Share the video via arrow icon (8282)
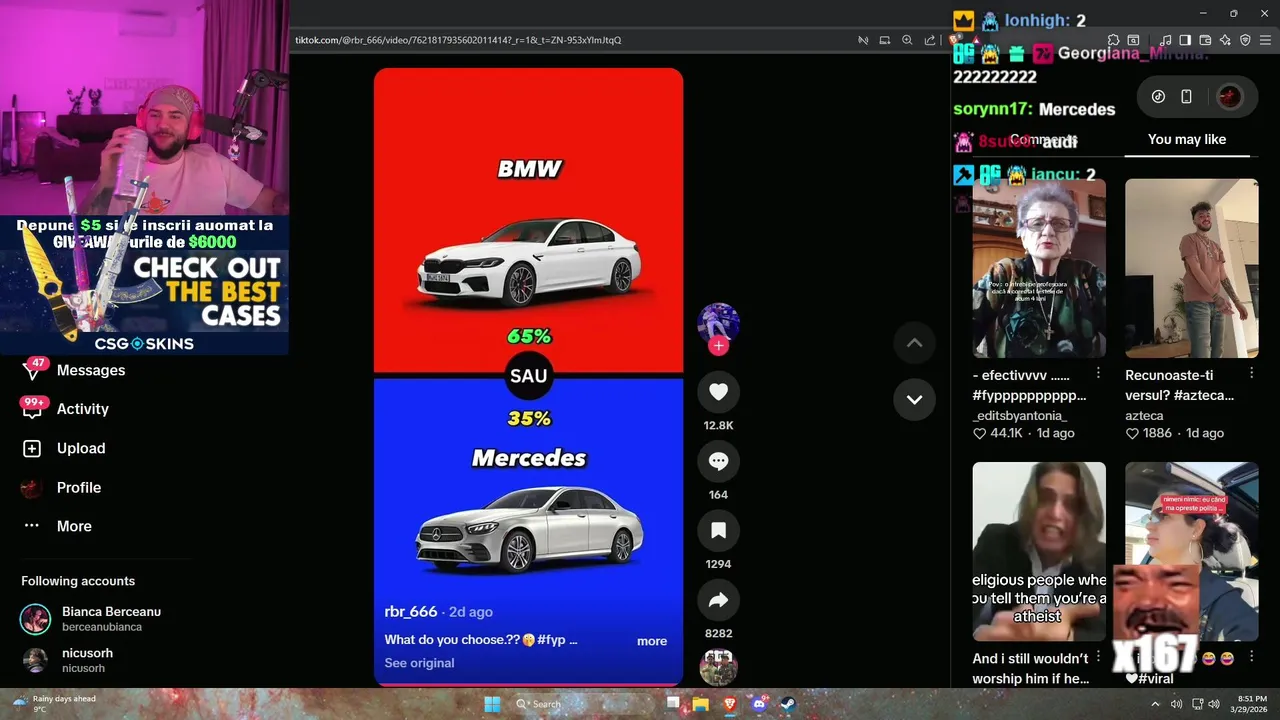Screen dimensions: 1280x720 pyautogui.click(x=718, y=600)
